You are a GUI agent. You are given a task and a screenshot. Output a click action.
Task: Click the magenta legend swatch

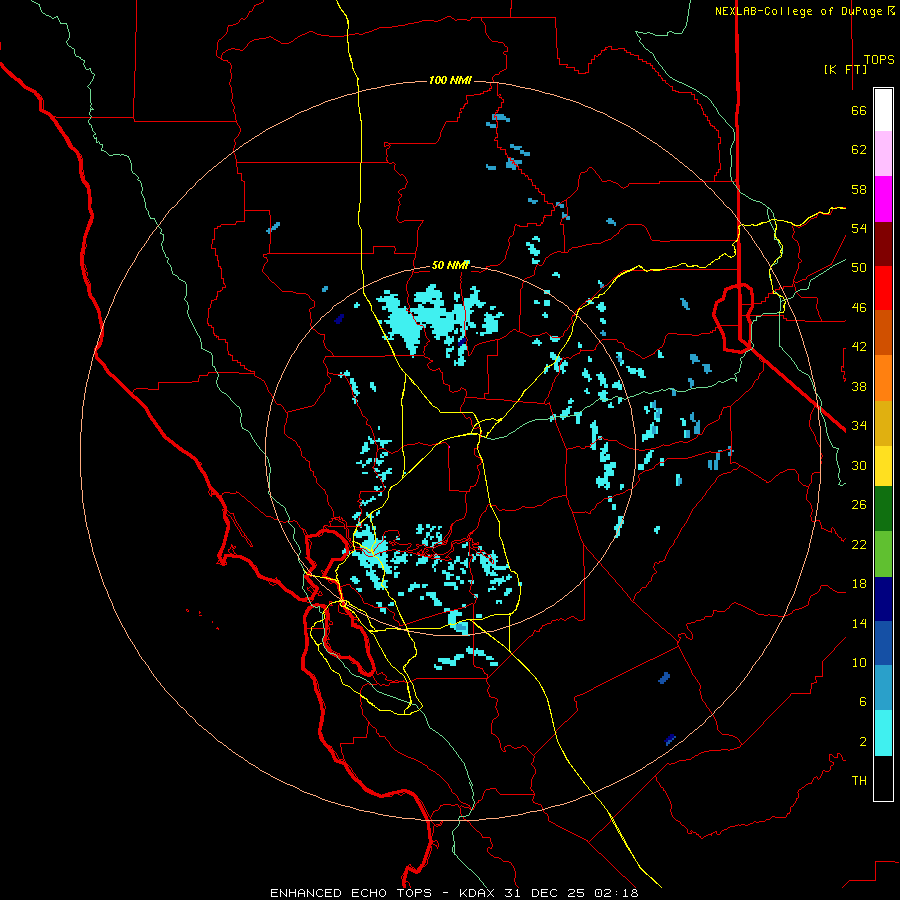(883, 199)
